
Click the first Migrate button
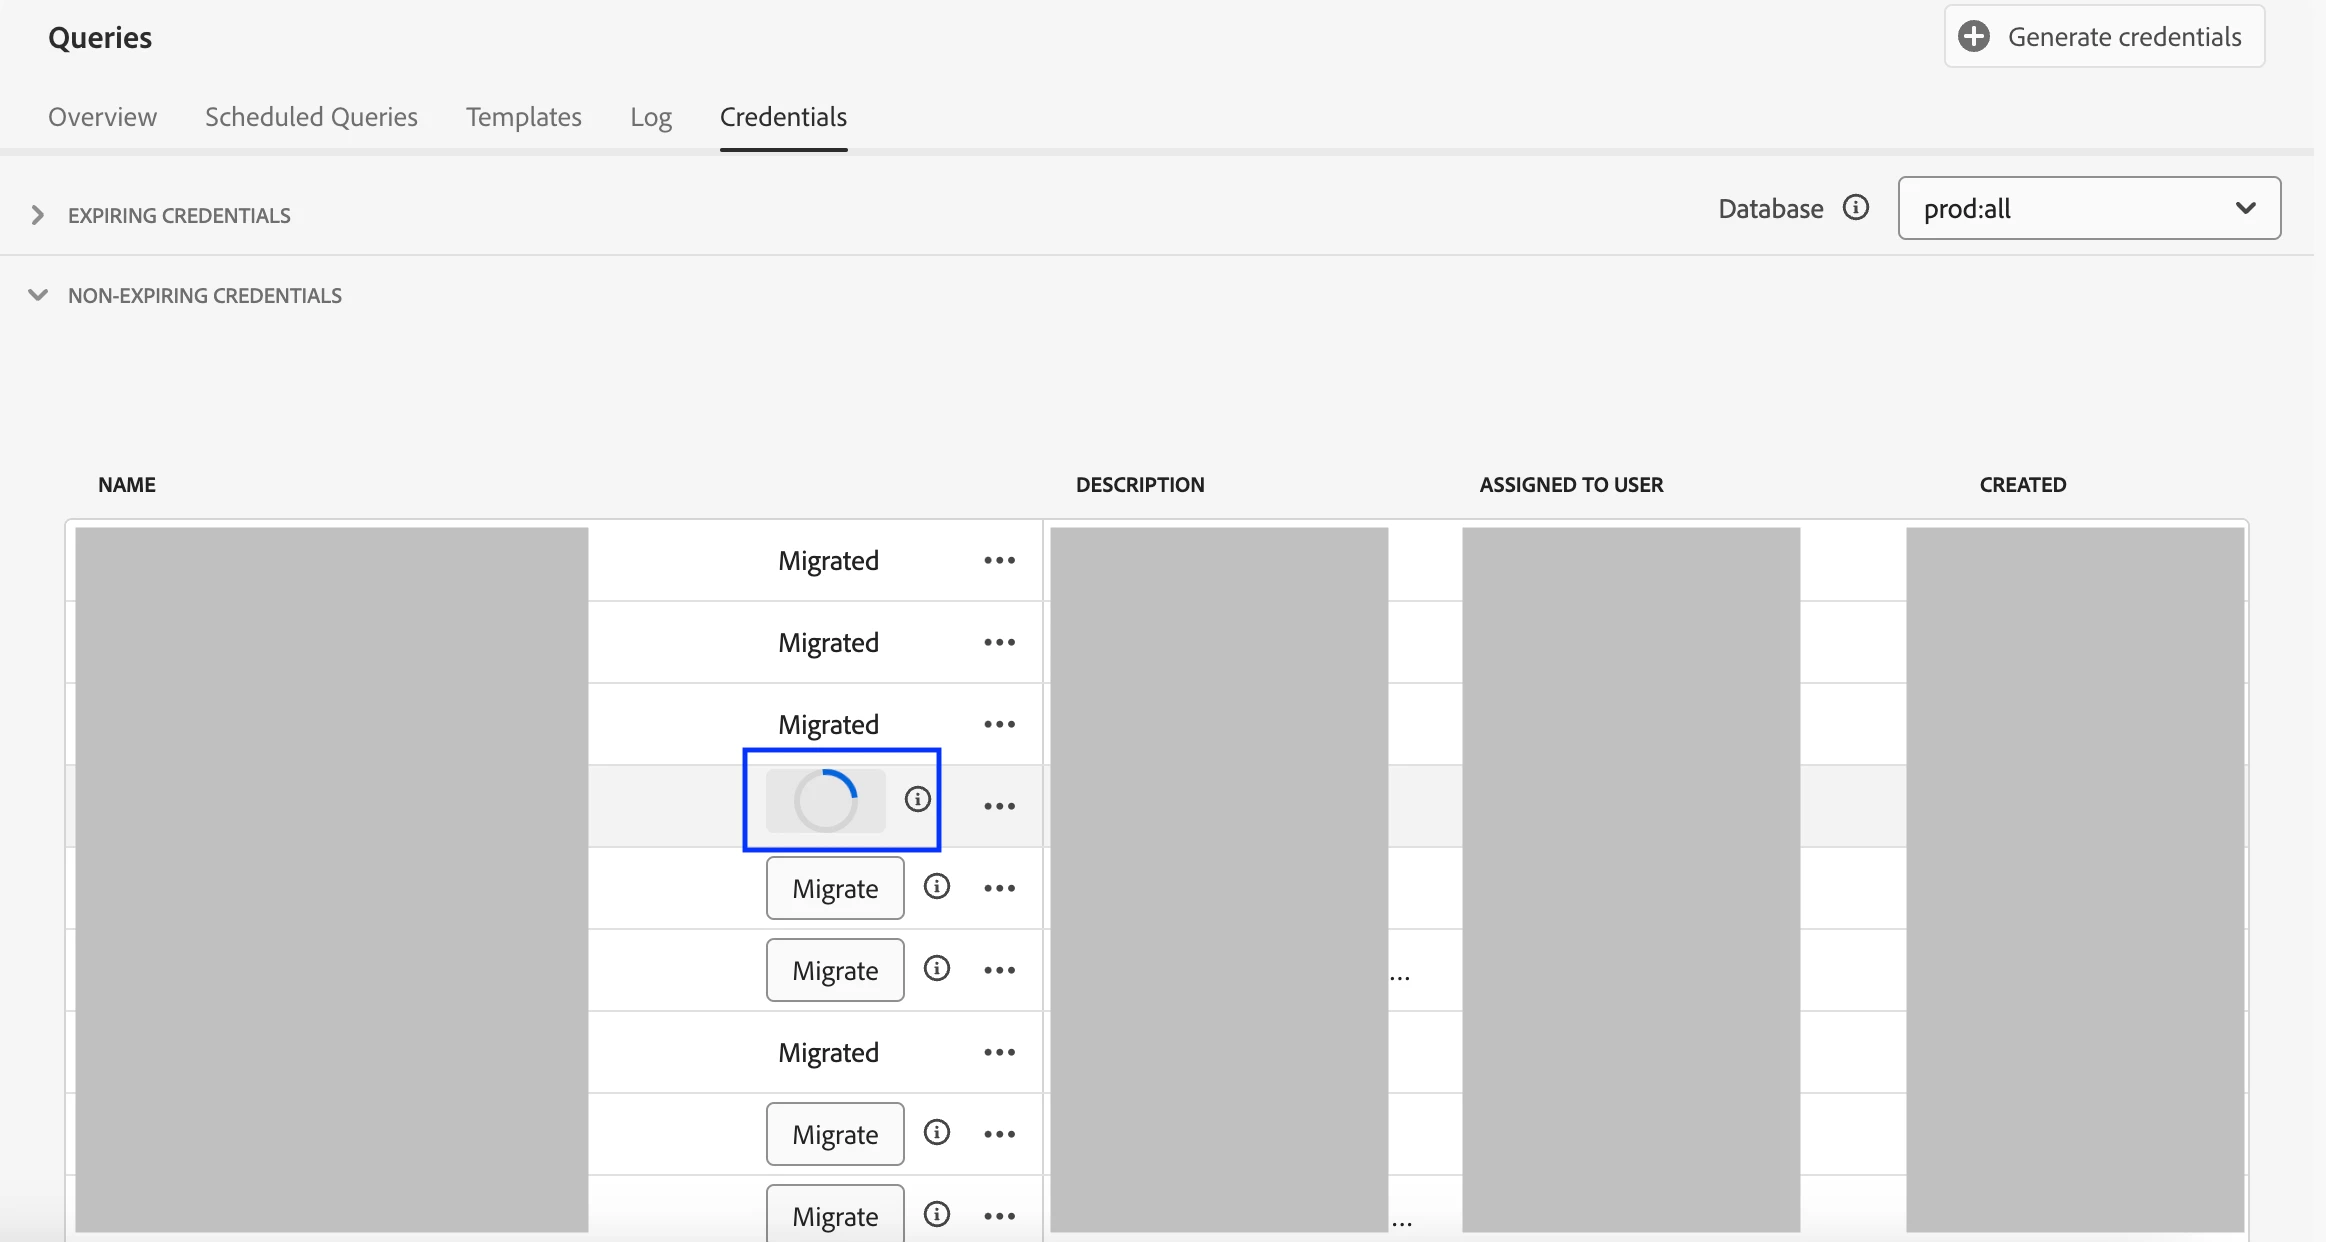pos(835,888)
